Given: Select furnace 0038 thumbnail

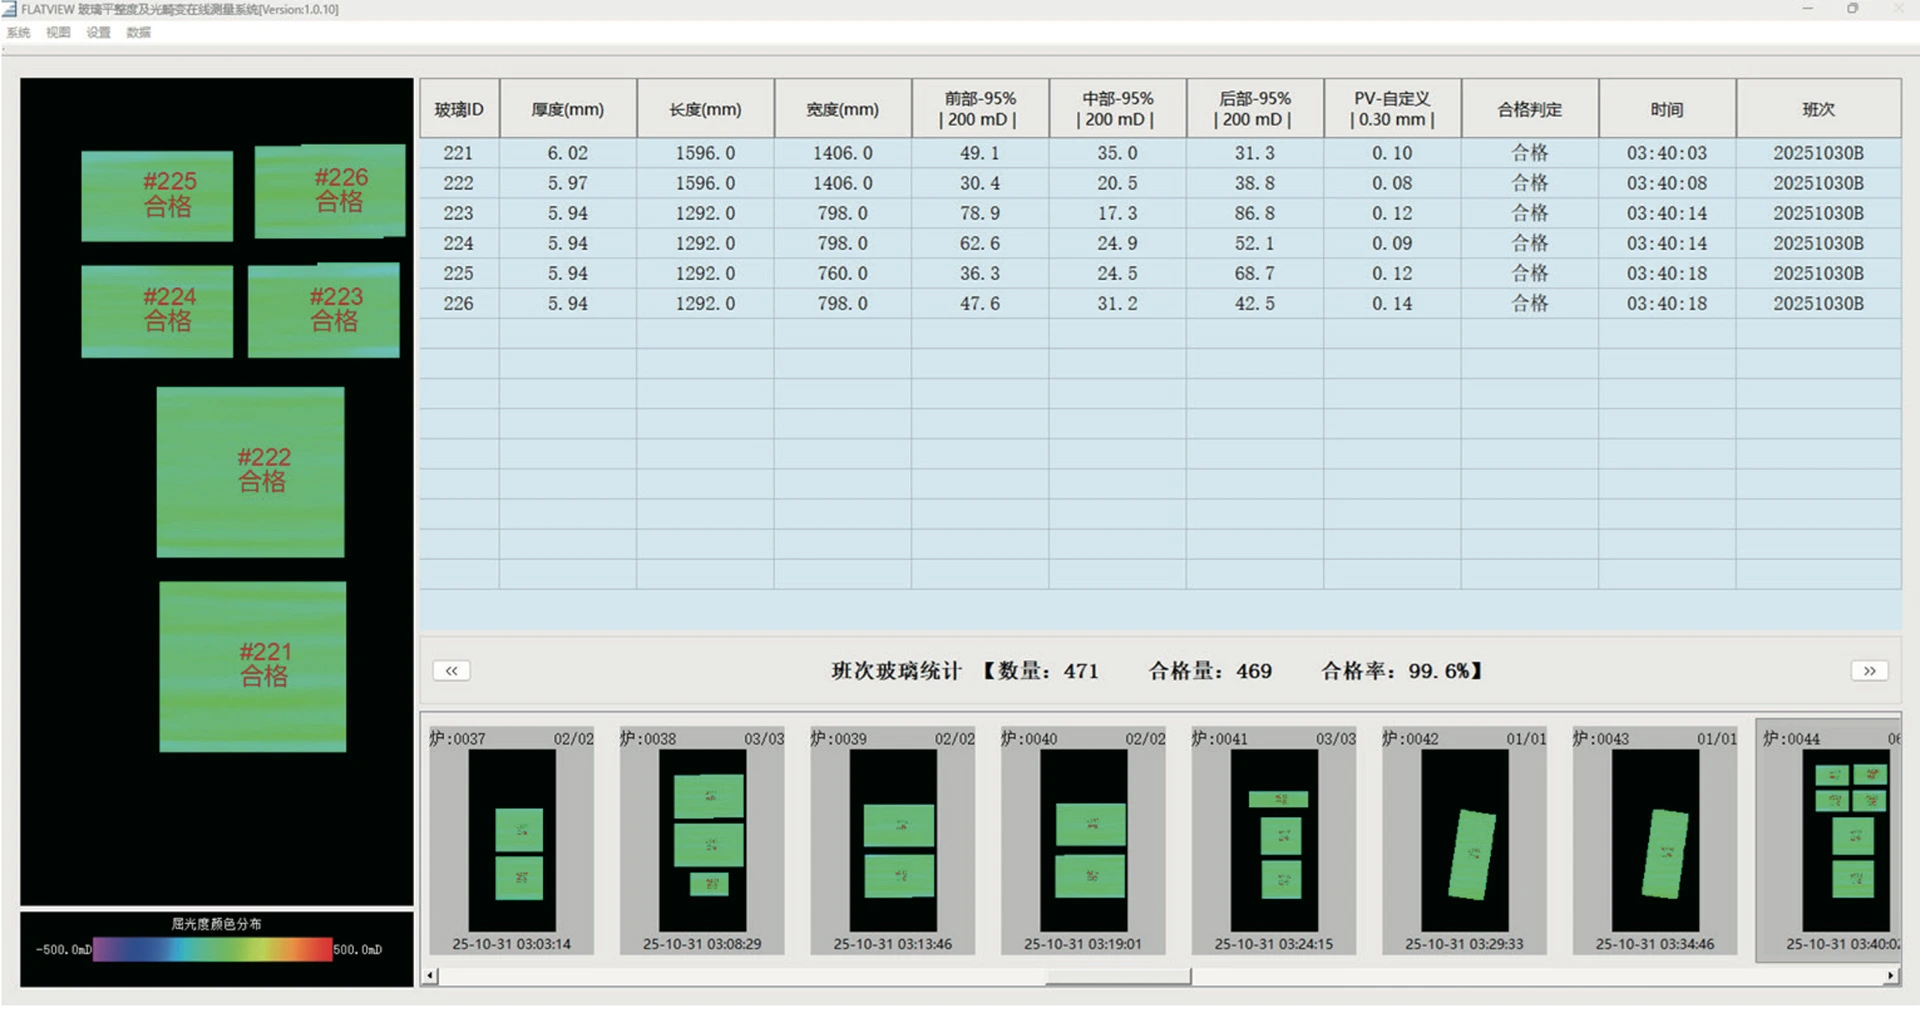Looking at the screenshot, I should (x=702, y=841).
